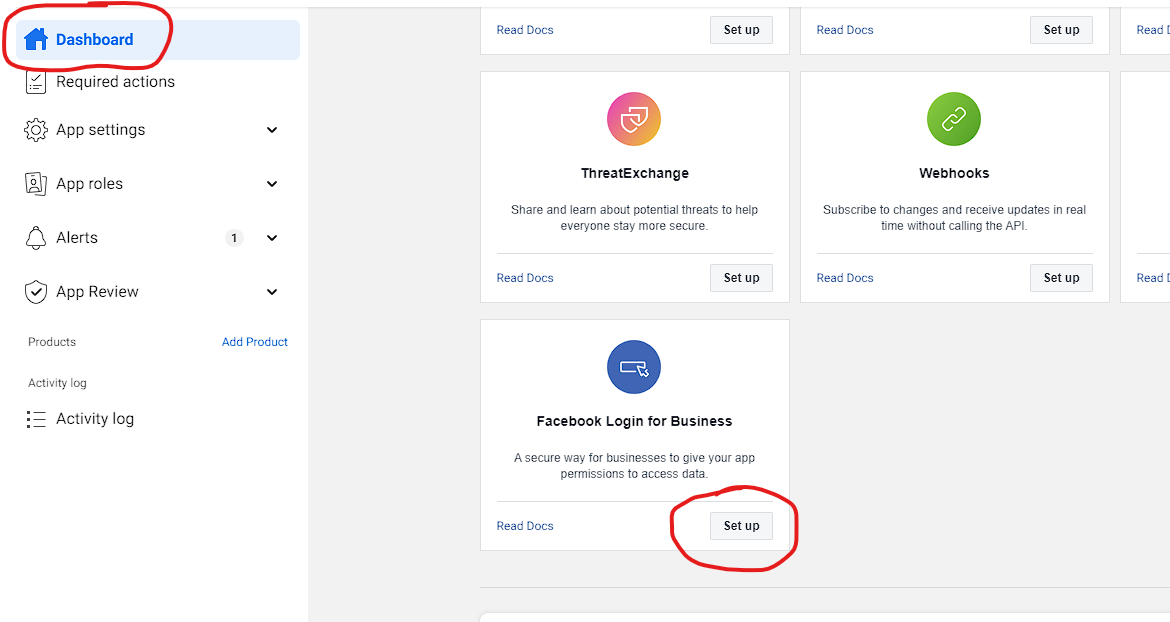Select App Review in the sidebar
1170x622 pixels.
pos(97,292)
